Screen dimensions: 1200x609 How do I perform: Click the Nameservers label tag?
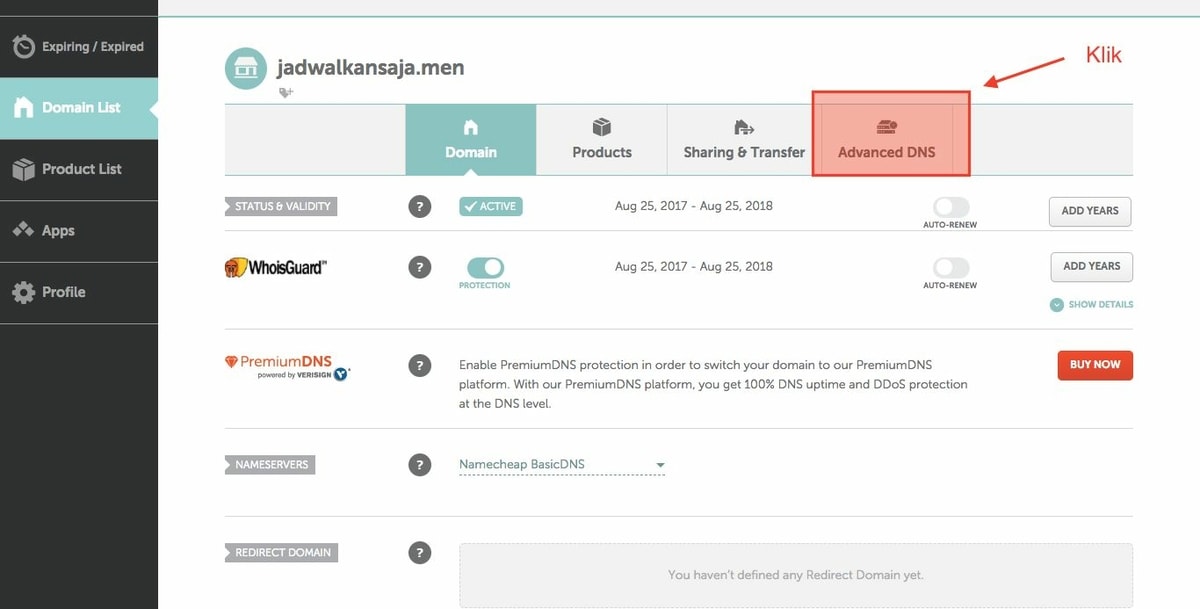coord(271,465)
